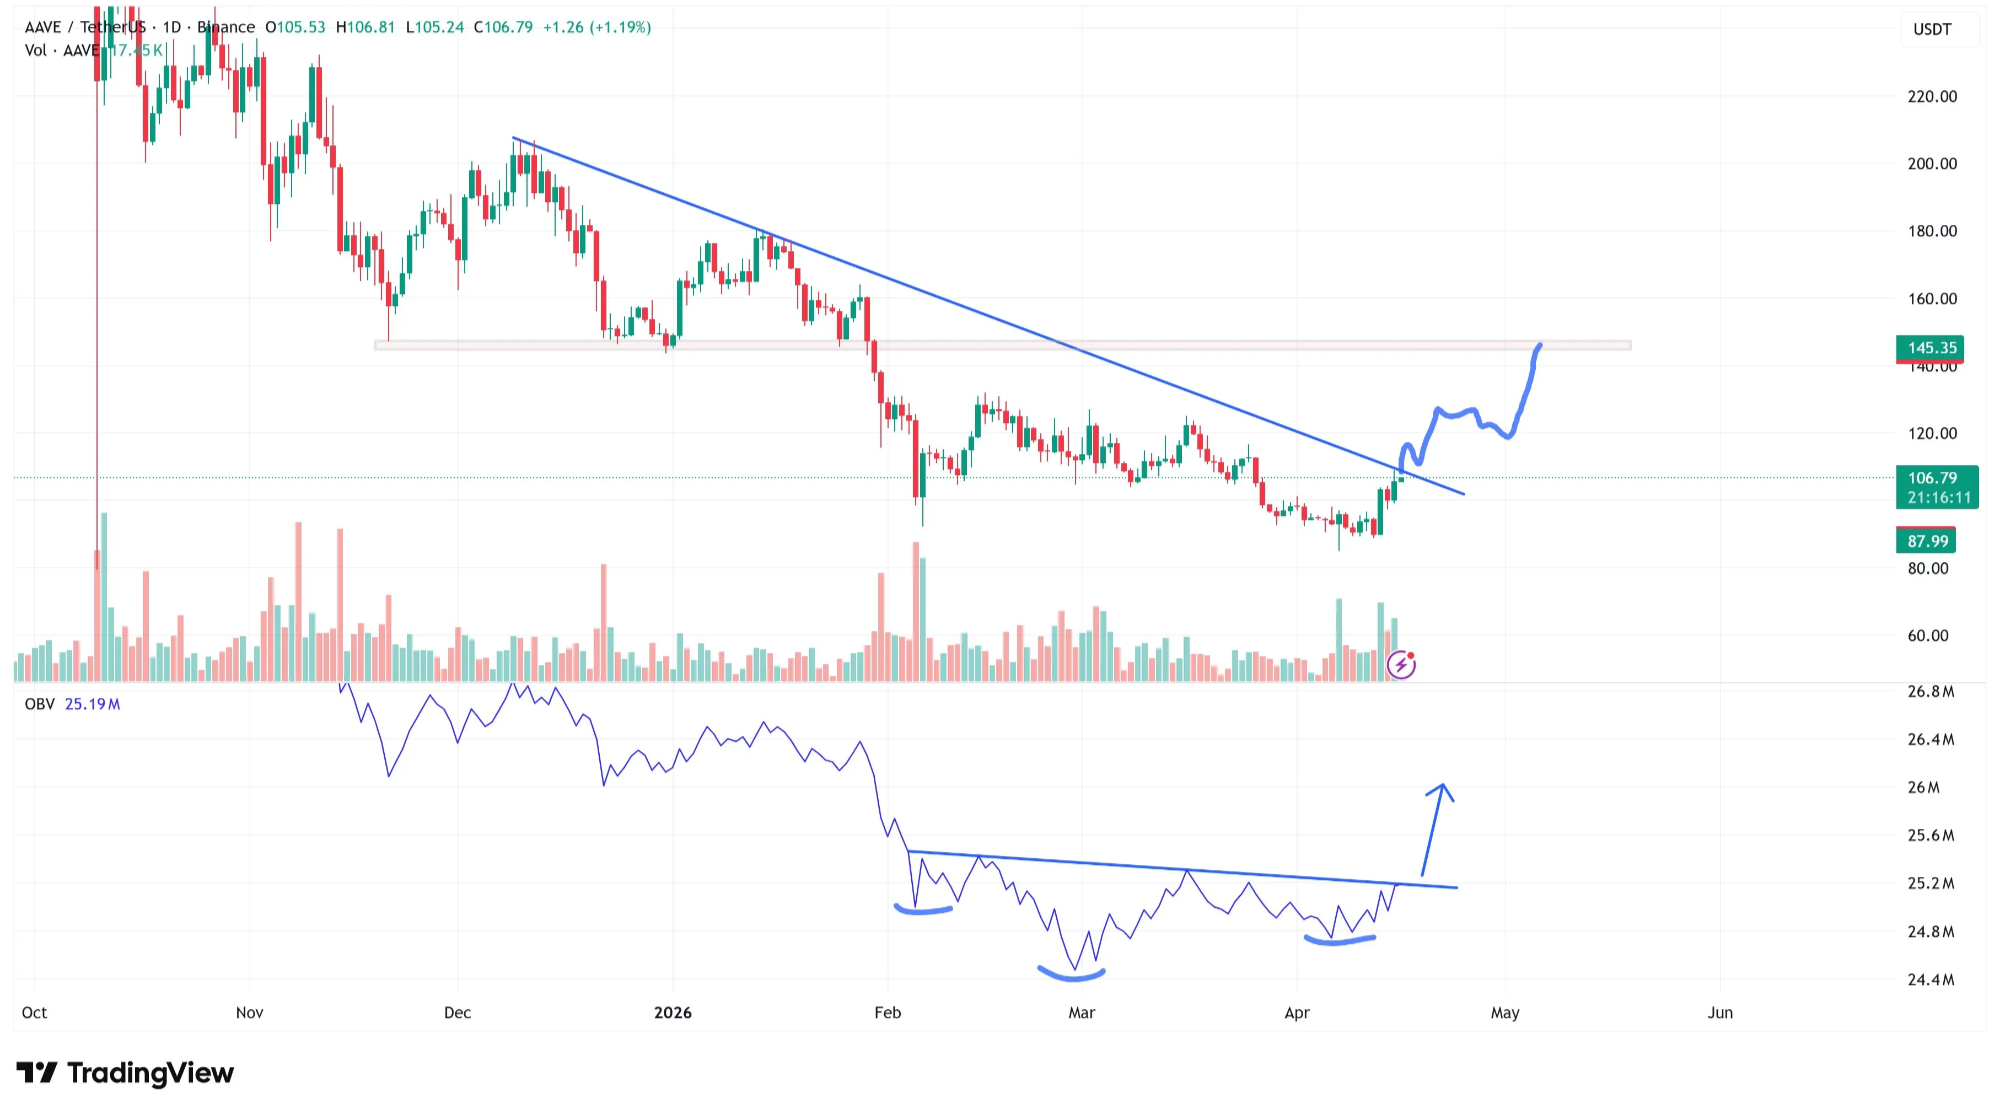This screenshot has width=2000, height=1113.
Task: Click the Nov label on time axis
Action: [x=250, y=1012]
